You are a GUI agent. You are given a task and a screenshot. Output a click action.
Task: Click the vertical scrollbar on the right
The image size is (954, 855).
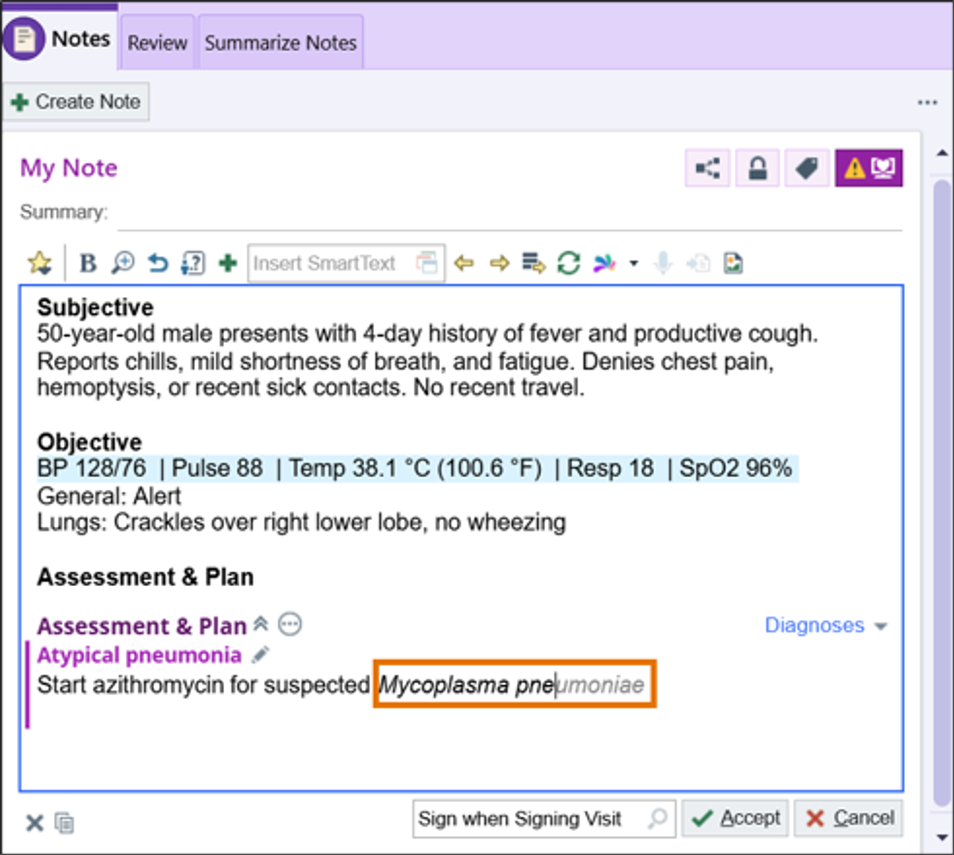[x=941, y=490]
